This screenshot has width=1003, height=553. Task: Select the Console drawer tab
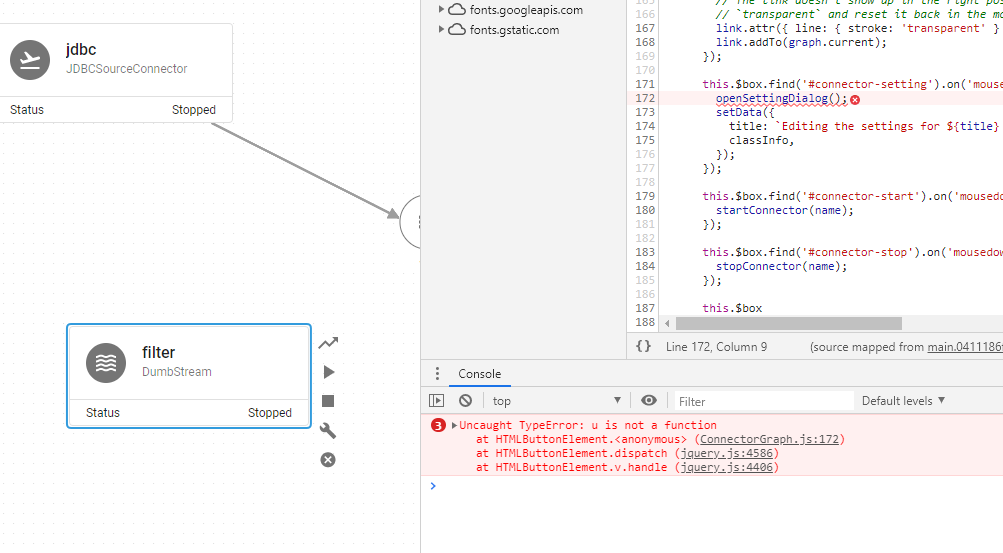[480, 374]
